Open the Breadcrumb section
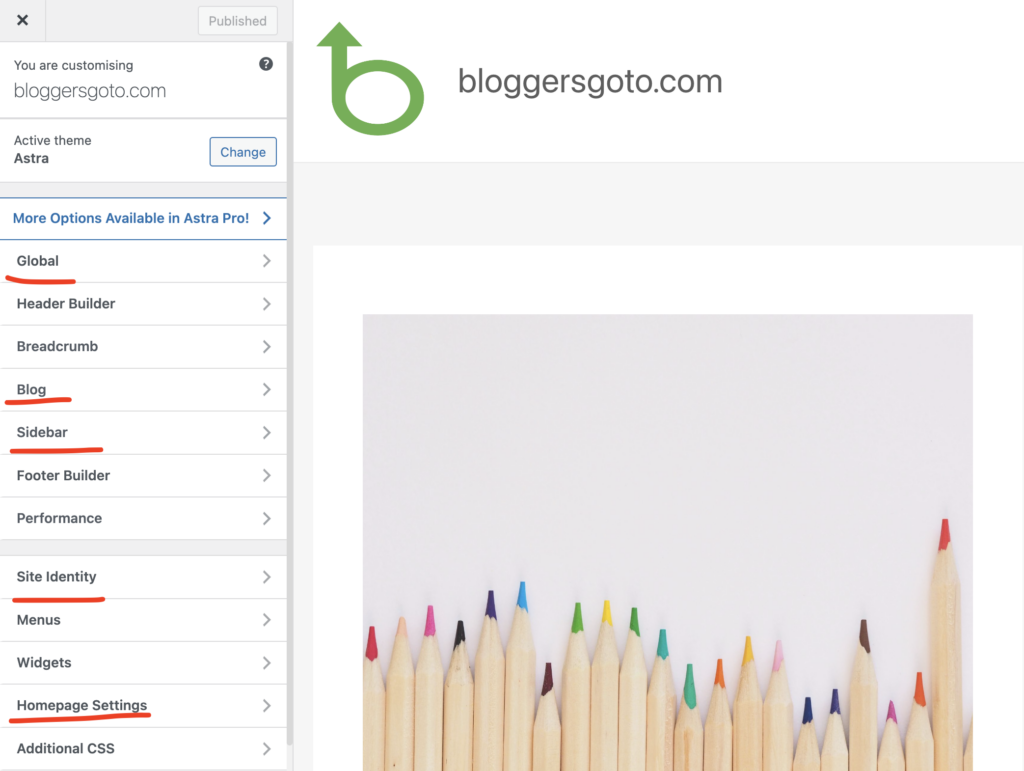 [143, 347]
